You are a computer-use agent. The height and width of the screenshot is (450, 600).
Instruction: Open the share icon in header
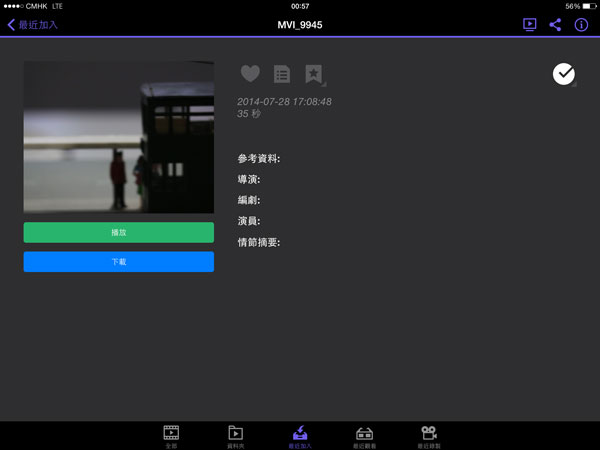(x=555, y=25)
